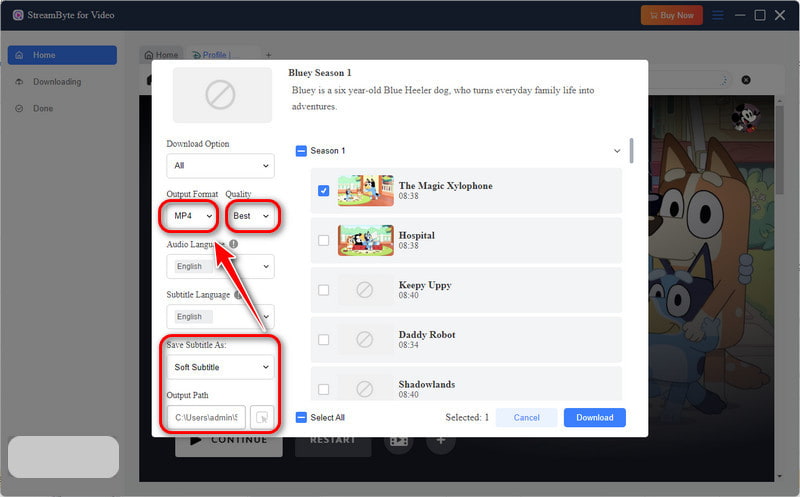Open the Audio Language dropdown
Viewport: 800px width, 497px height.
[220, 266]
